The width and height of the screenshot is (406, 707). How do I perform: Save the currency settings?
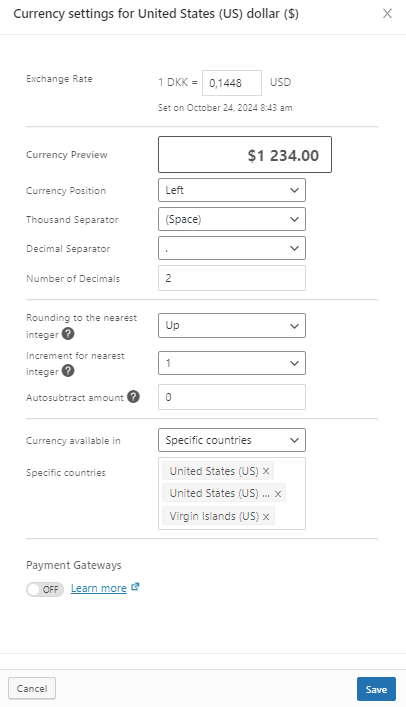pos(376,689)
